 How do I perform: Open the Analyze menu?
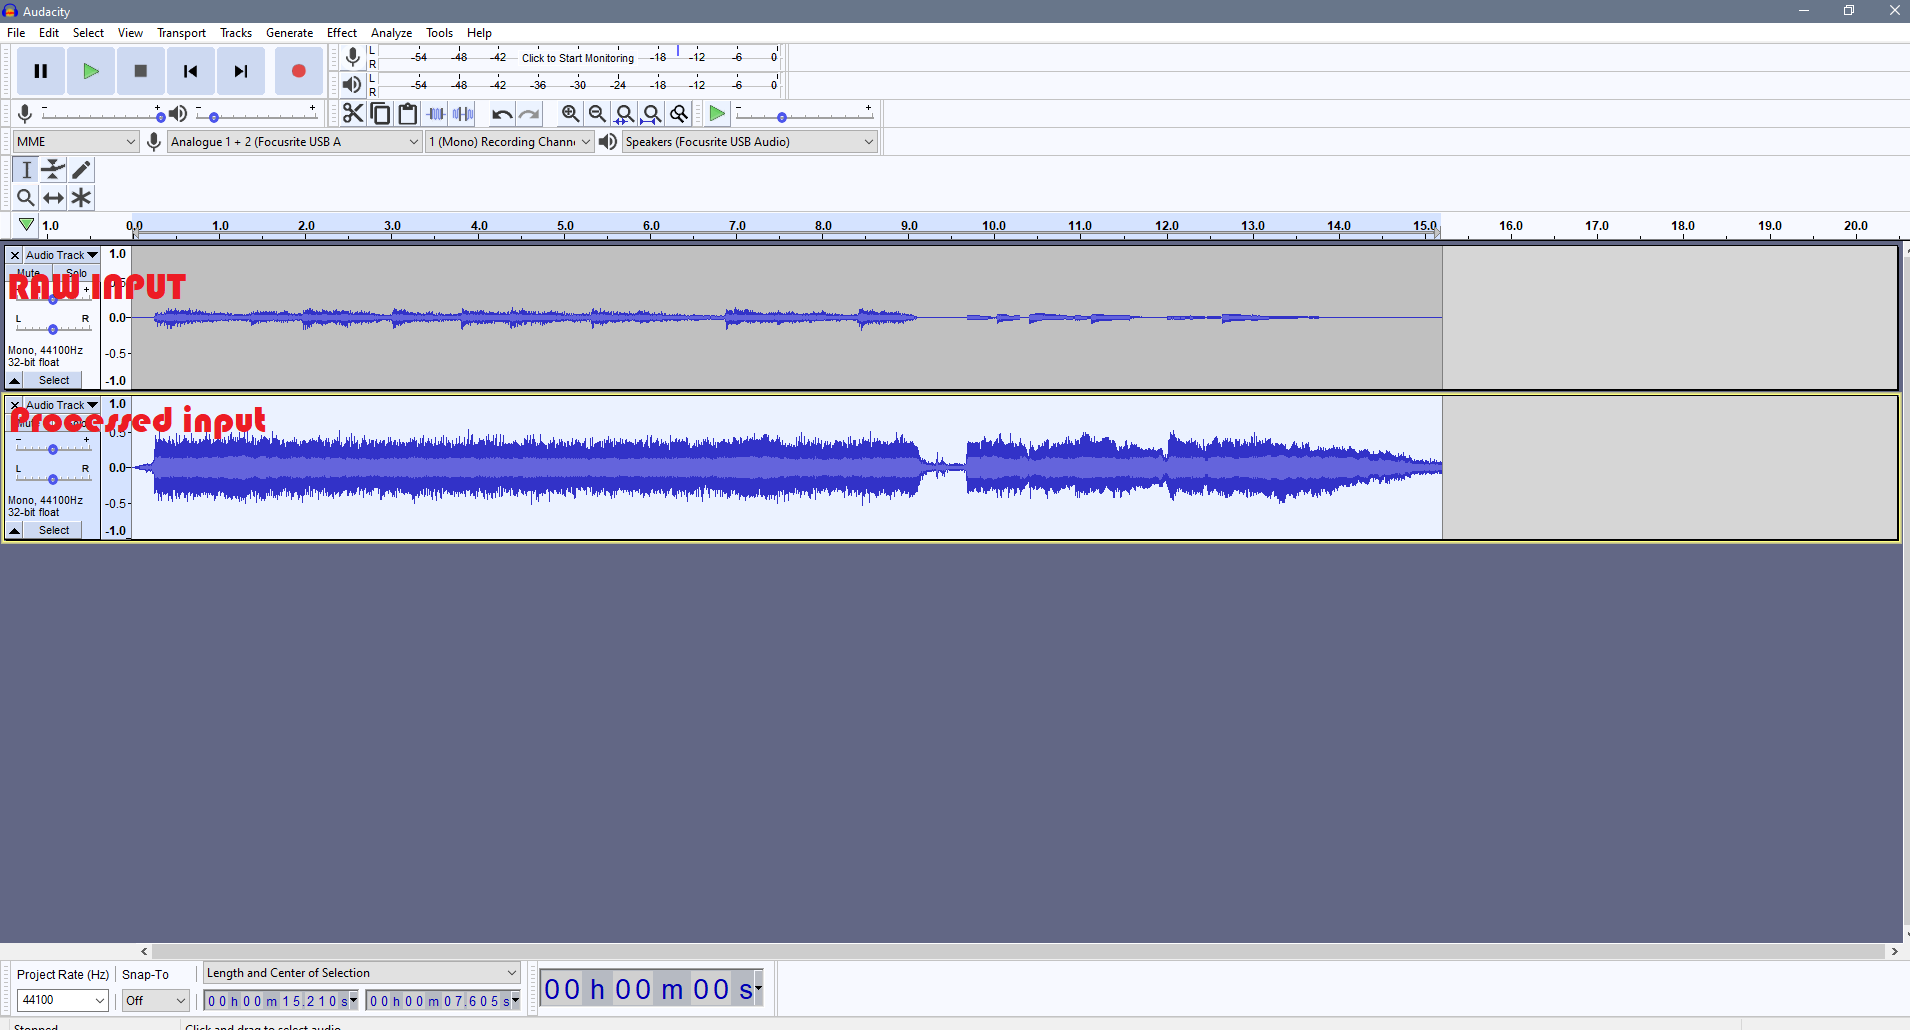392,33
